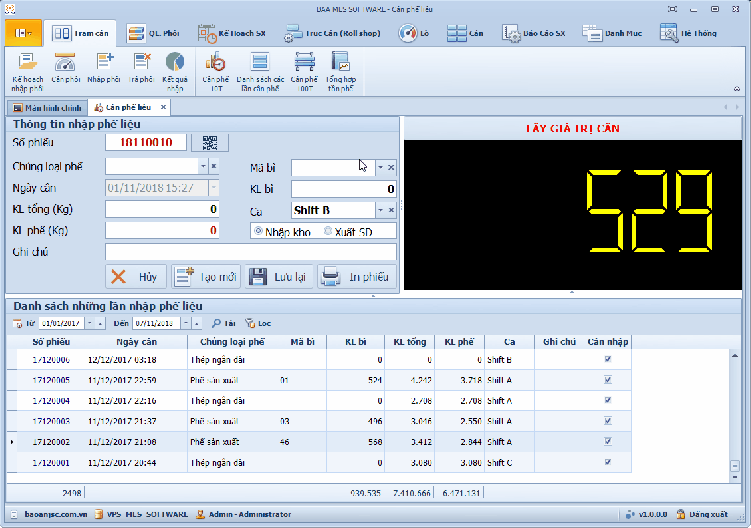This screenshot has width=751, height=528.
Task: Select the Xuất SD radio option
Action: [x=328, y=231]
